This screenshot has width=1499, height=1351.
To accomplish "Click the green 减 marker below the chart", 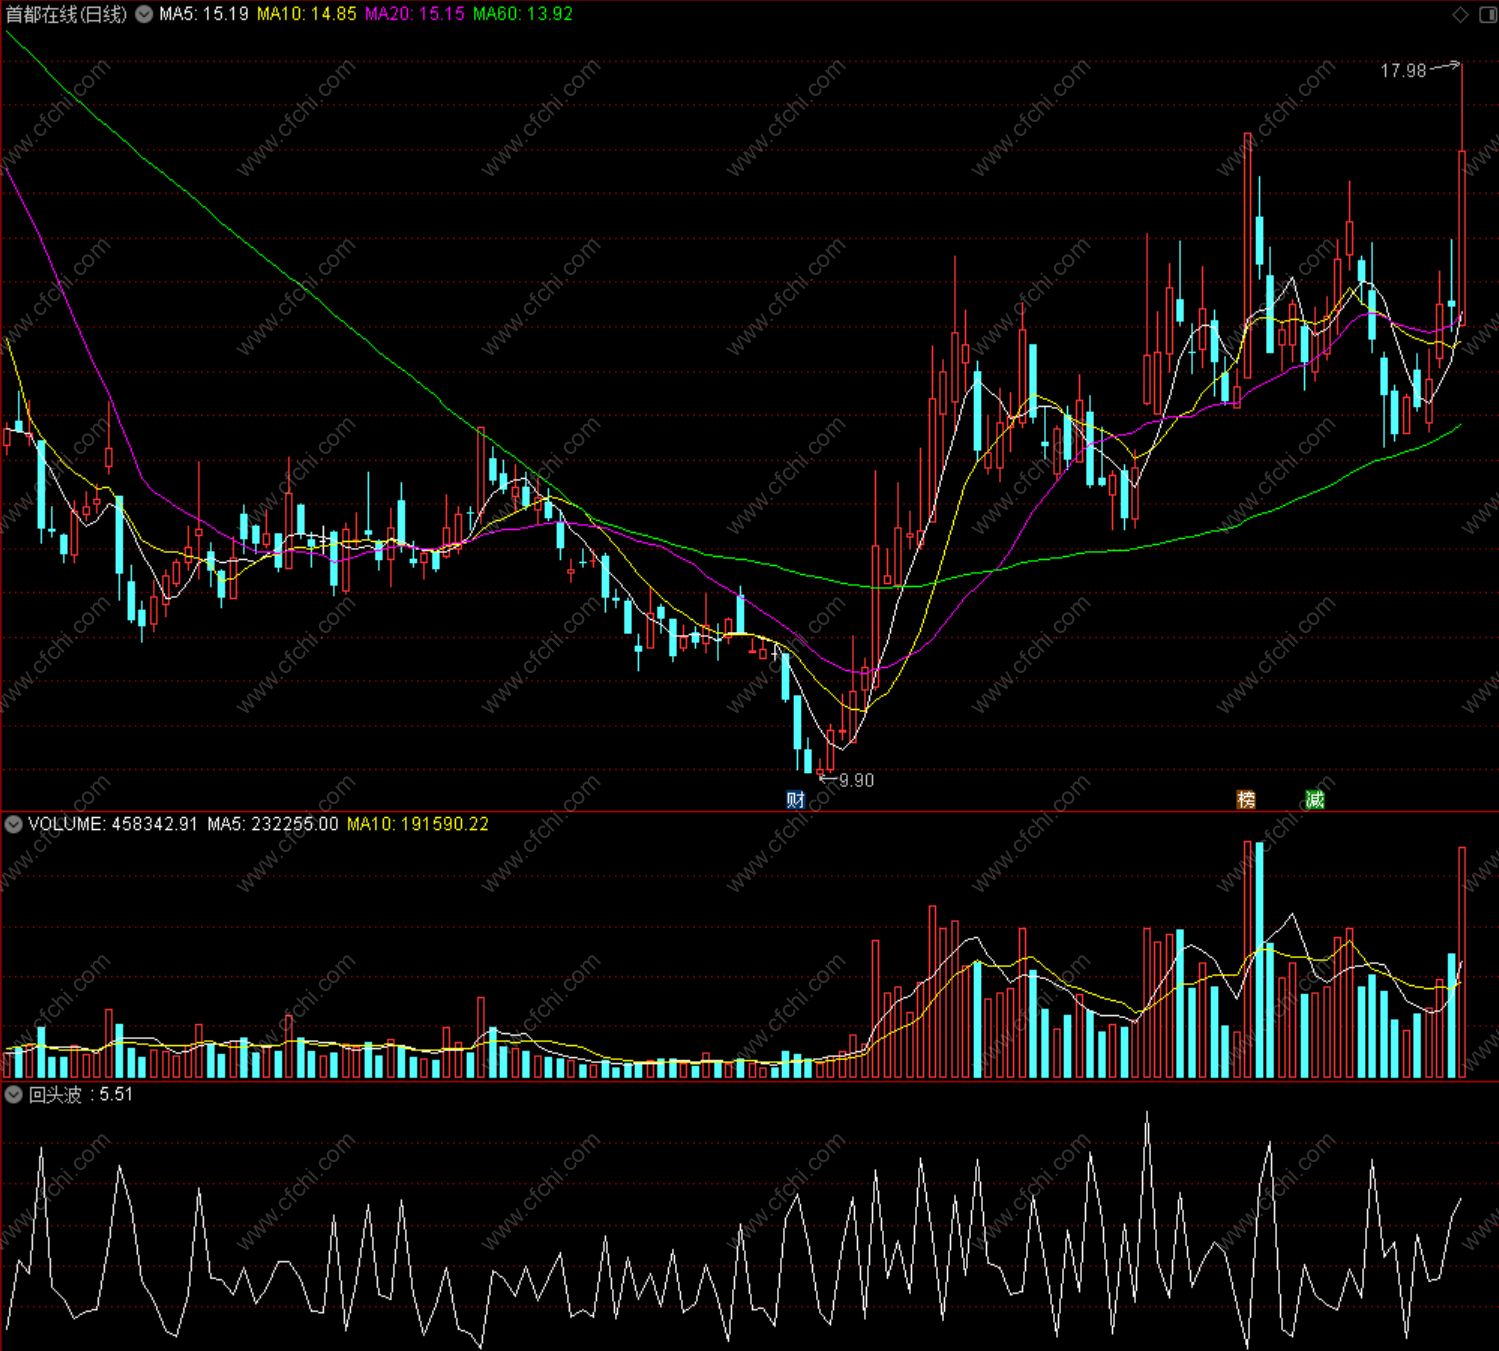I will click(x=1315, y=799).
